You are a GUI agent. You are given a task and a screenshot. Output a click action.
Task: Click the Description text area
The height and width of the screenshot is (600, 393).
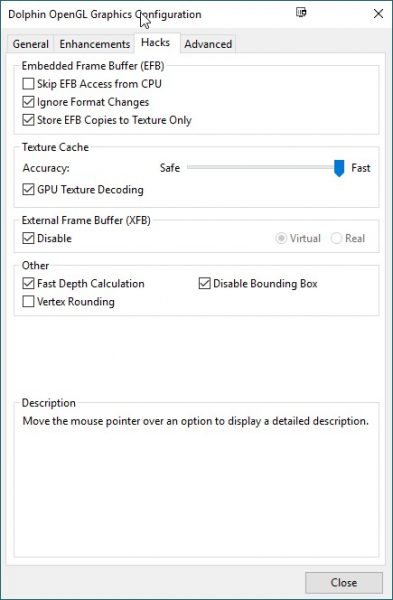(196, 482)
